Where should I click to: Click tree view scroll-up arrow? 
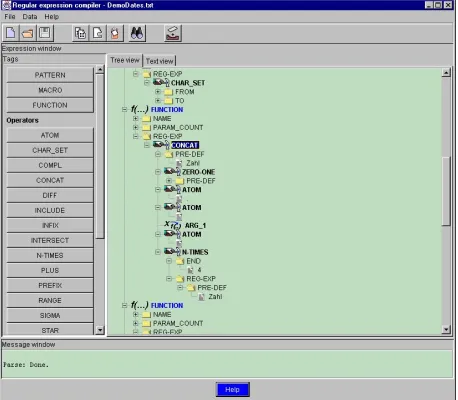tap(446, 72)
